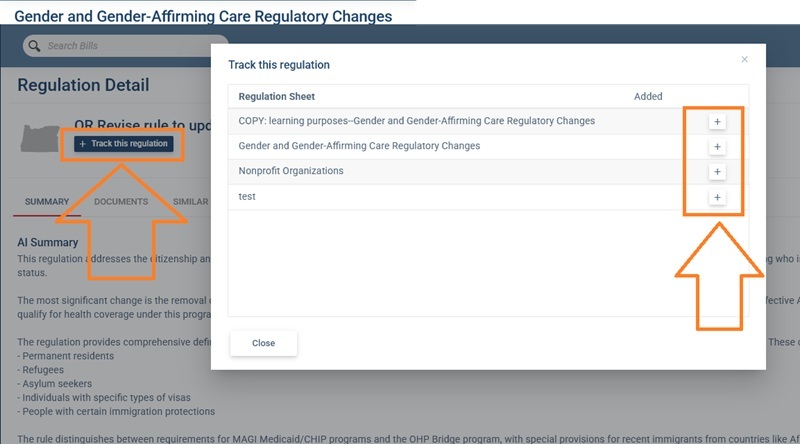Click the Regulation Detail page heading
Image resolution: width=800 pixels, height=444 pixels.
[x=83, y=86]
